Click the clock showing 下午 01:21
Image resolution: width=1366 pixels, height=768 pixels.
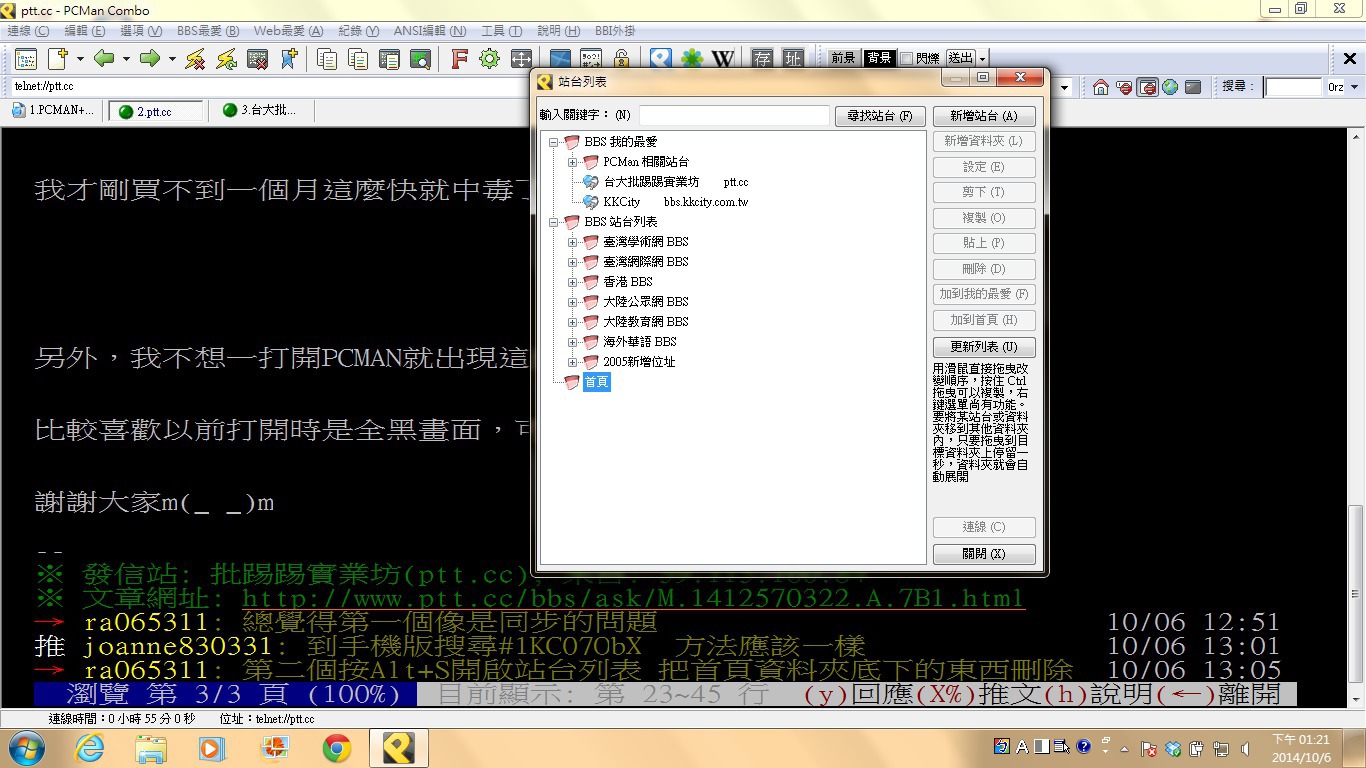tap(1301, 748)
